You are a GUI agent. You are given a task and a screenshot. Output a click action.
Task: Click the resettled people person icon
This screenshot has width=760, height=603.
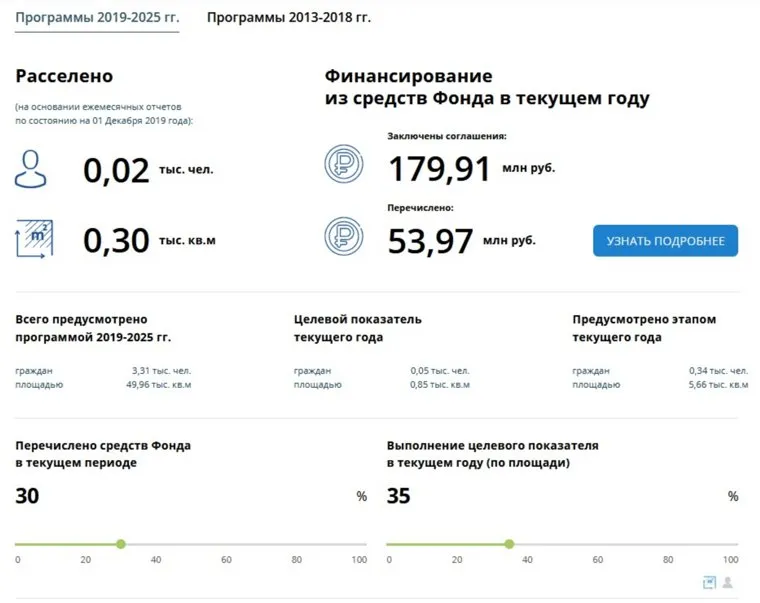pyautogui.click(x=31, y=168)
